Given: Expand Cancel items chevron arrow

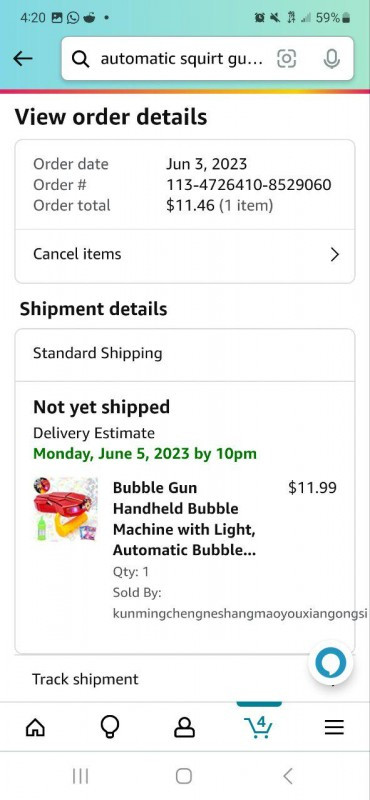Looking at the screenshot, I should pyautogui.click(x=335, y=254).
